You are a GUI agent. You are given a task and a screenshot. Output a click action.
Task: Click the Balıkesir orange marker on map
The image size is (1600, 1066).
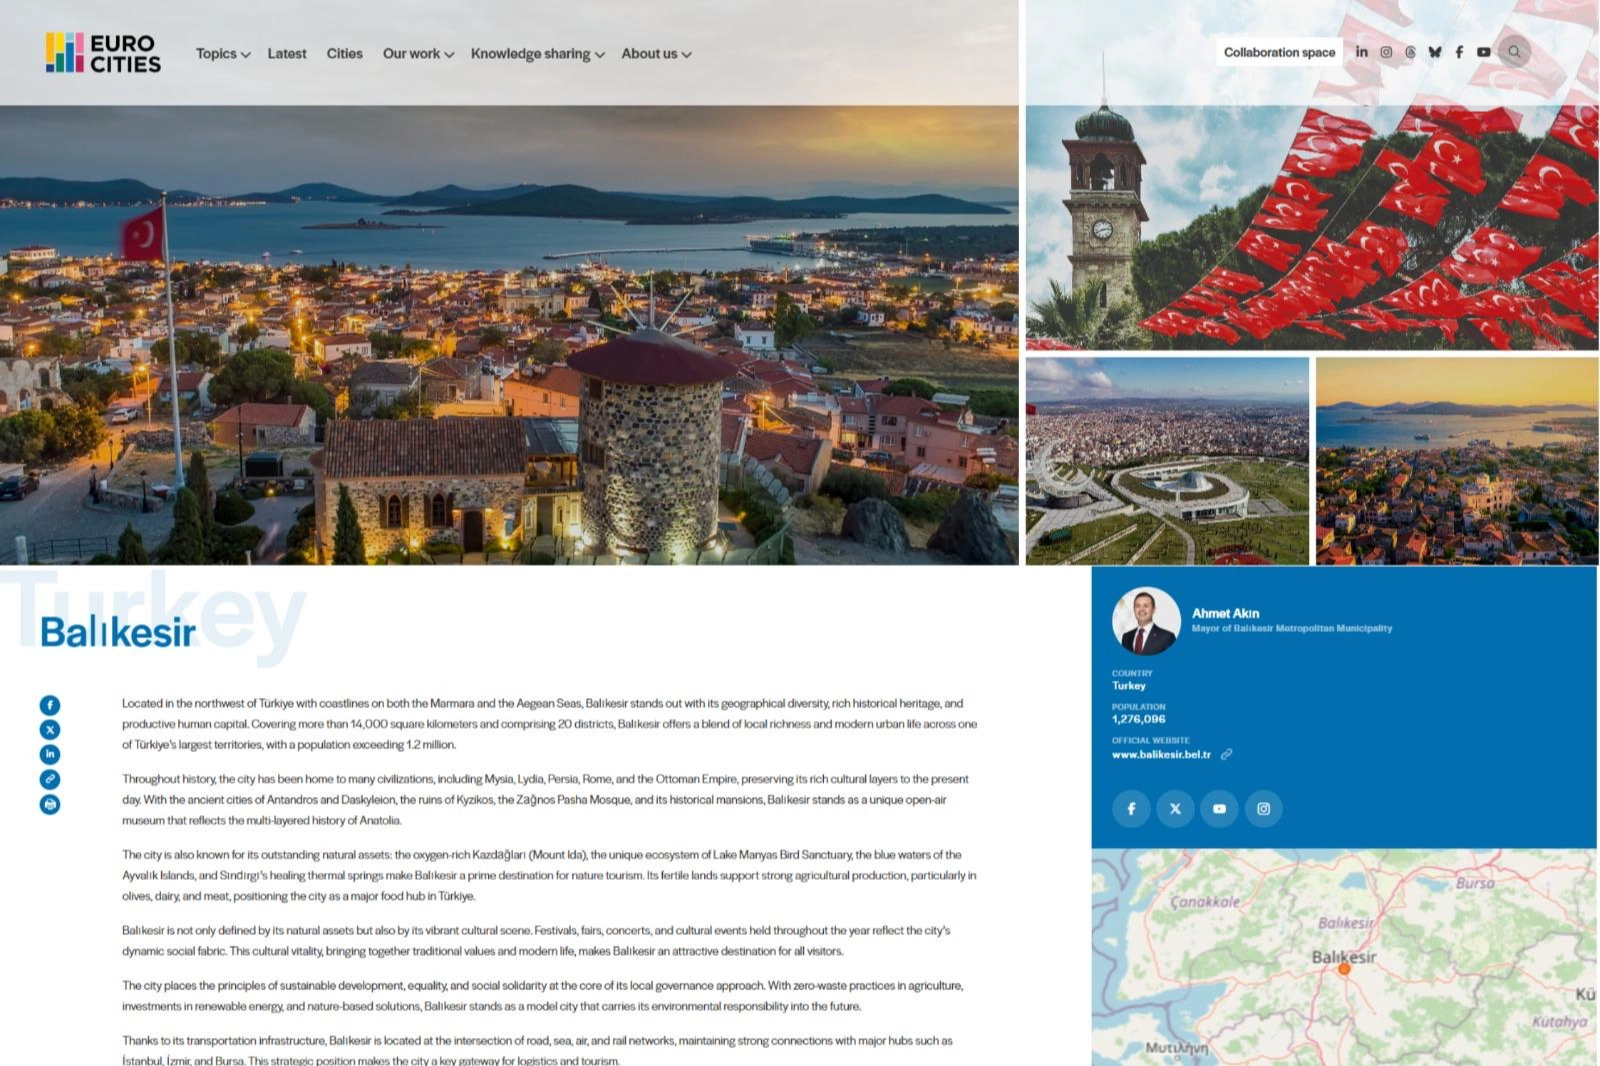[1344, 968]
